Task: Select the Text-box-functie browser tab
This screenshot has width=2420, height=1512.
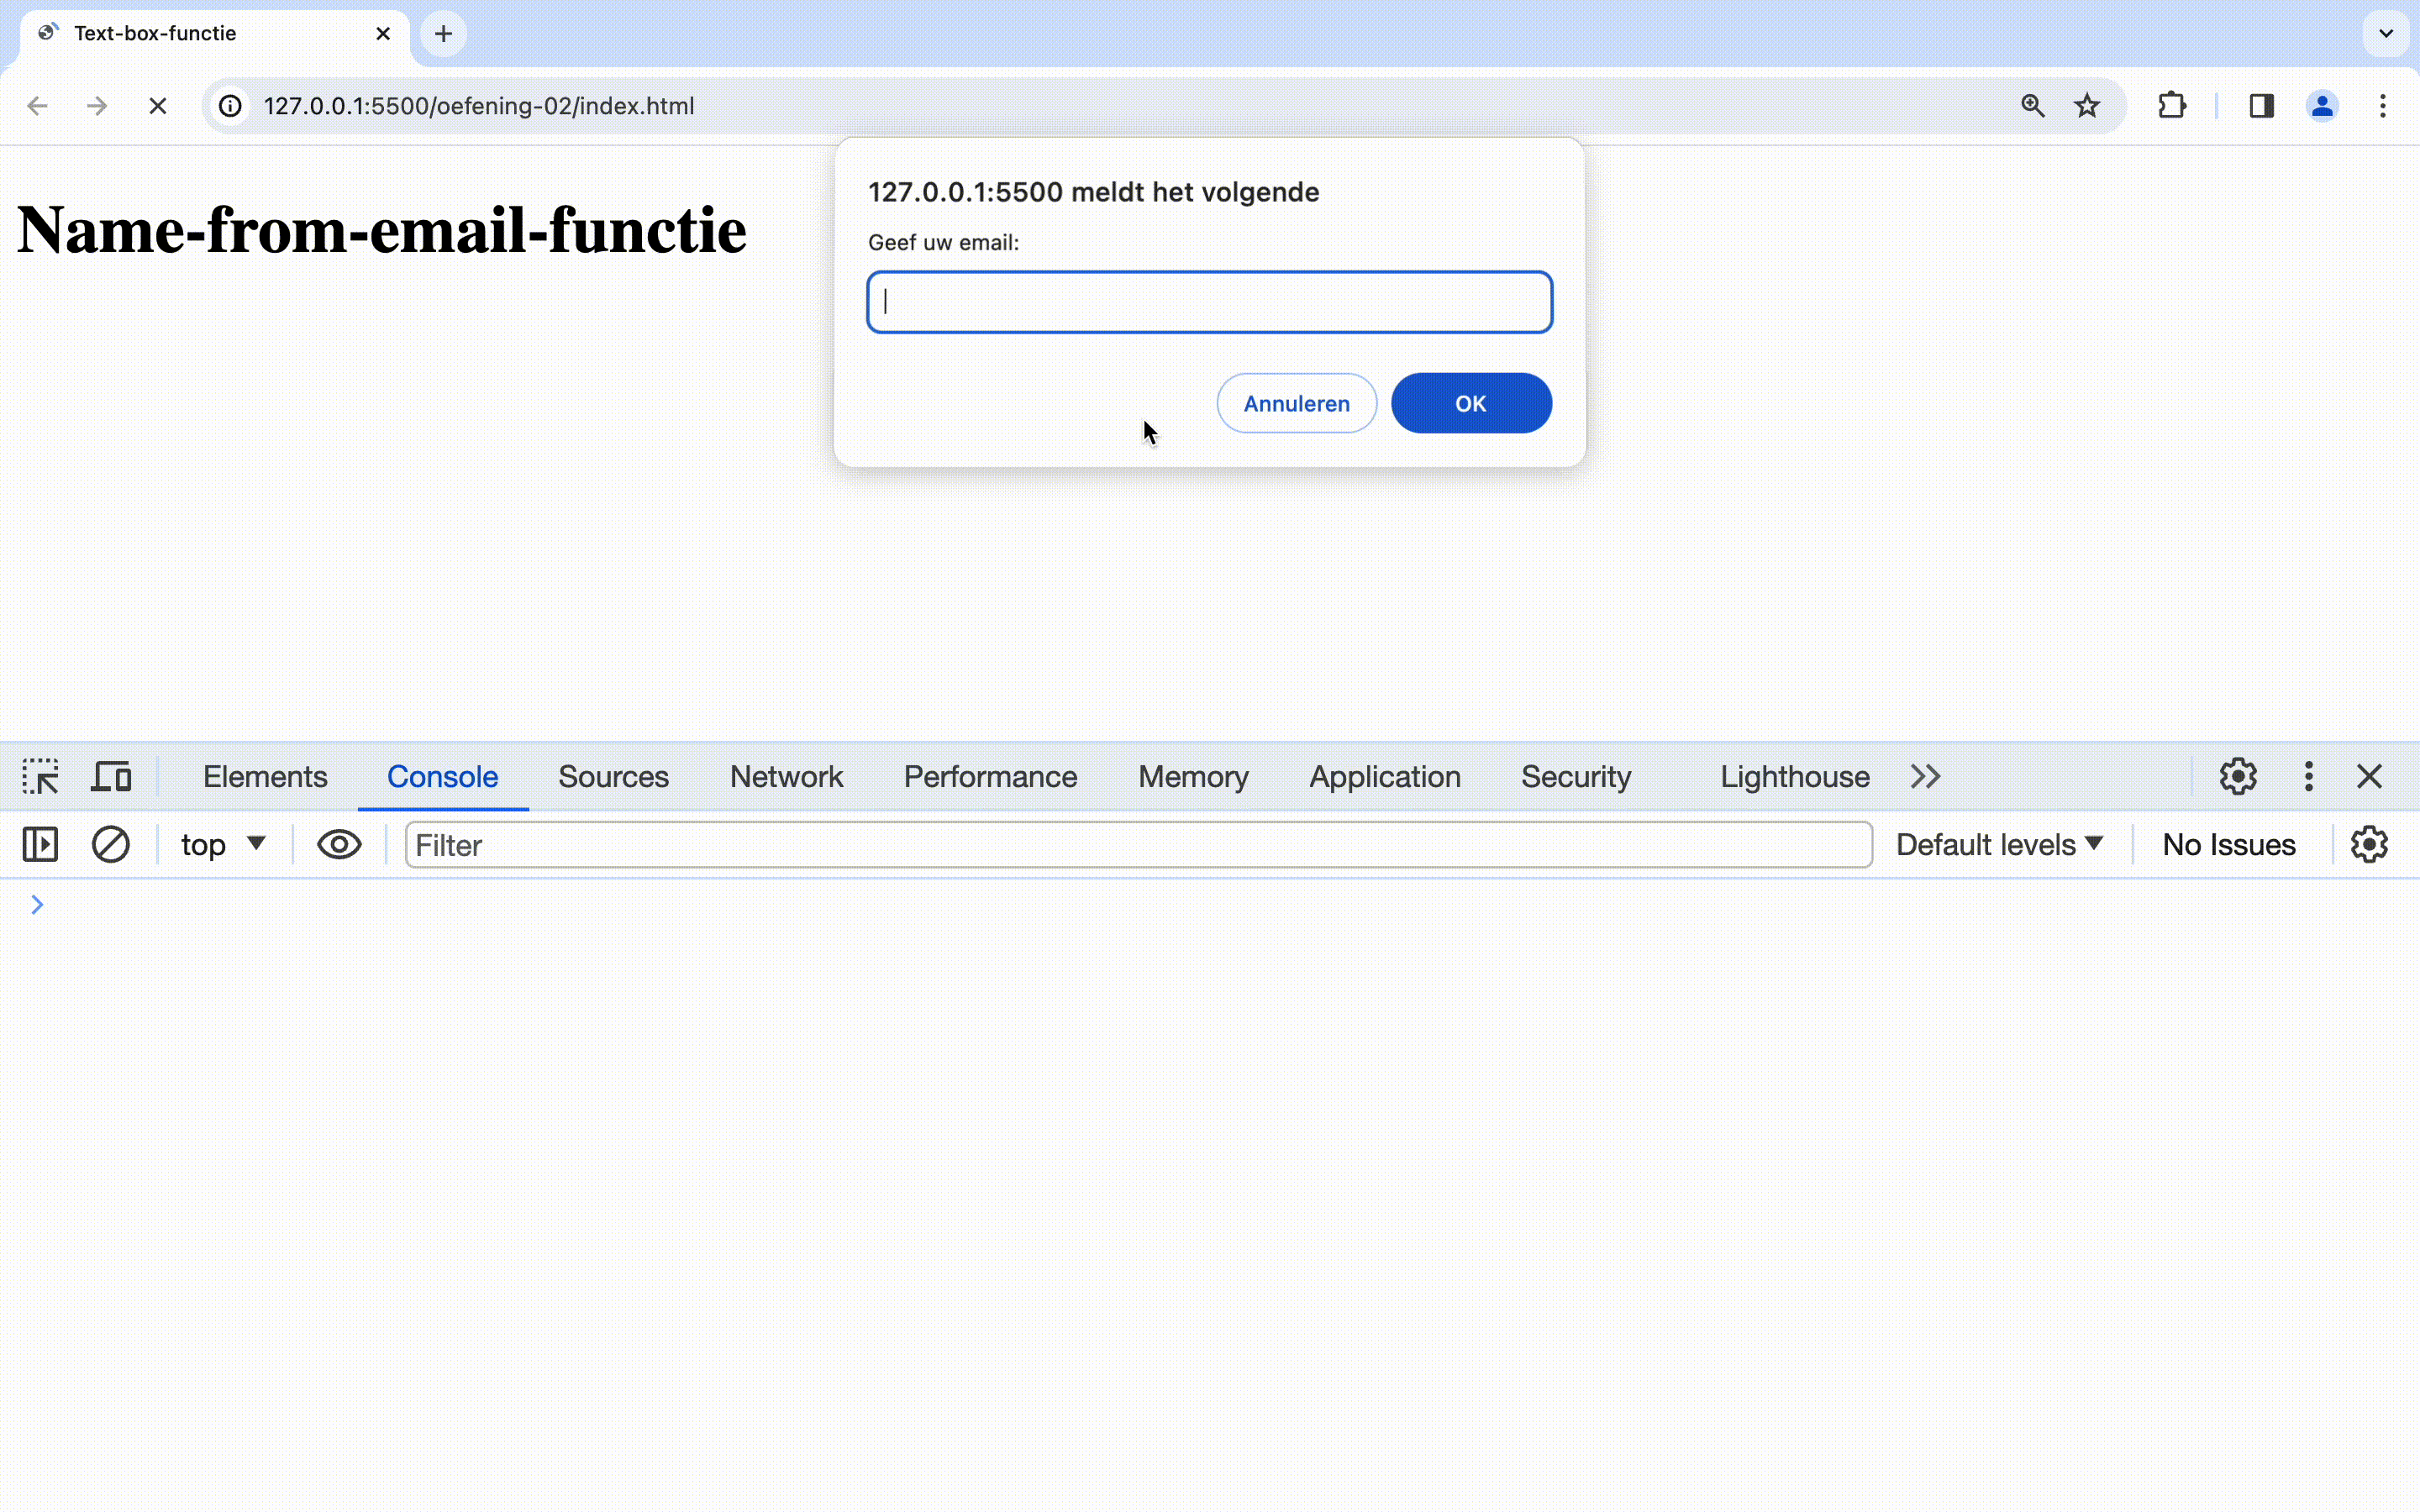Action: point(215,34)
